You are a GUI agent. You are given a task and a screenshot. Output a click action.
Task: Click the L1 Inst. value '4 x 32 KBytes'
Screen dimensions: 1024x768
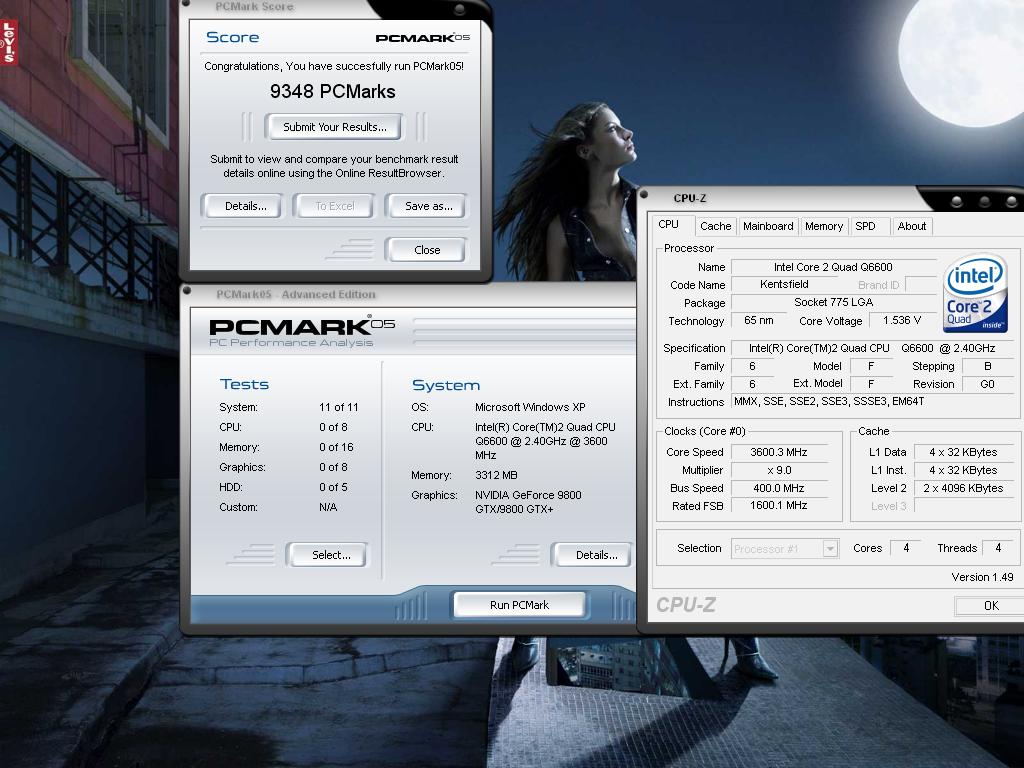(x=963, y=470)
